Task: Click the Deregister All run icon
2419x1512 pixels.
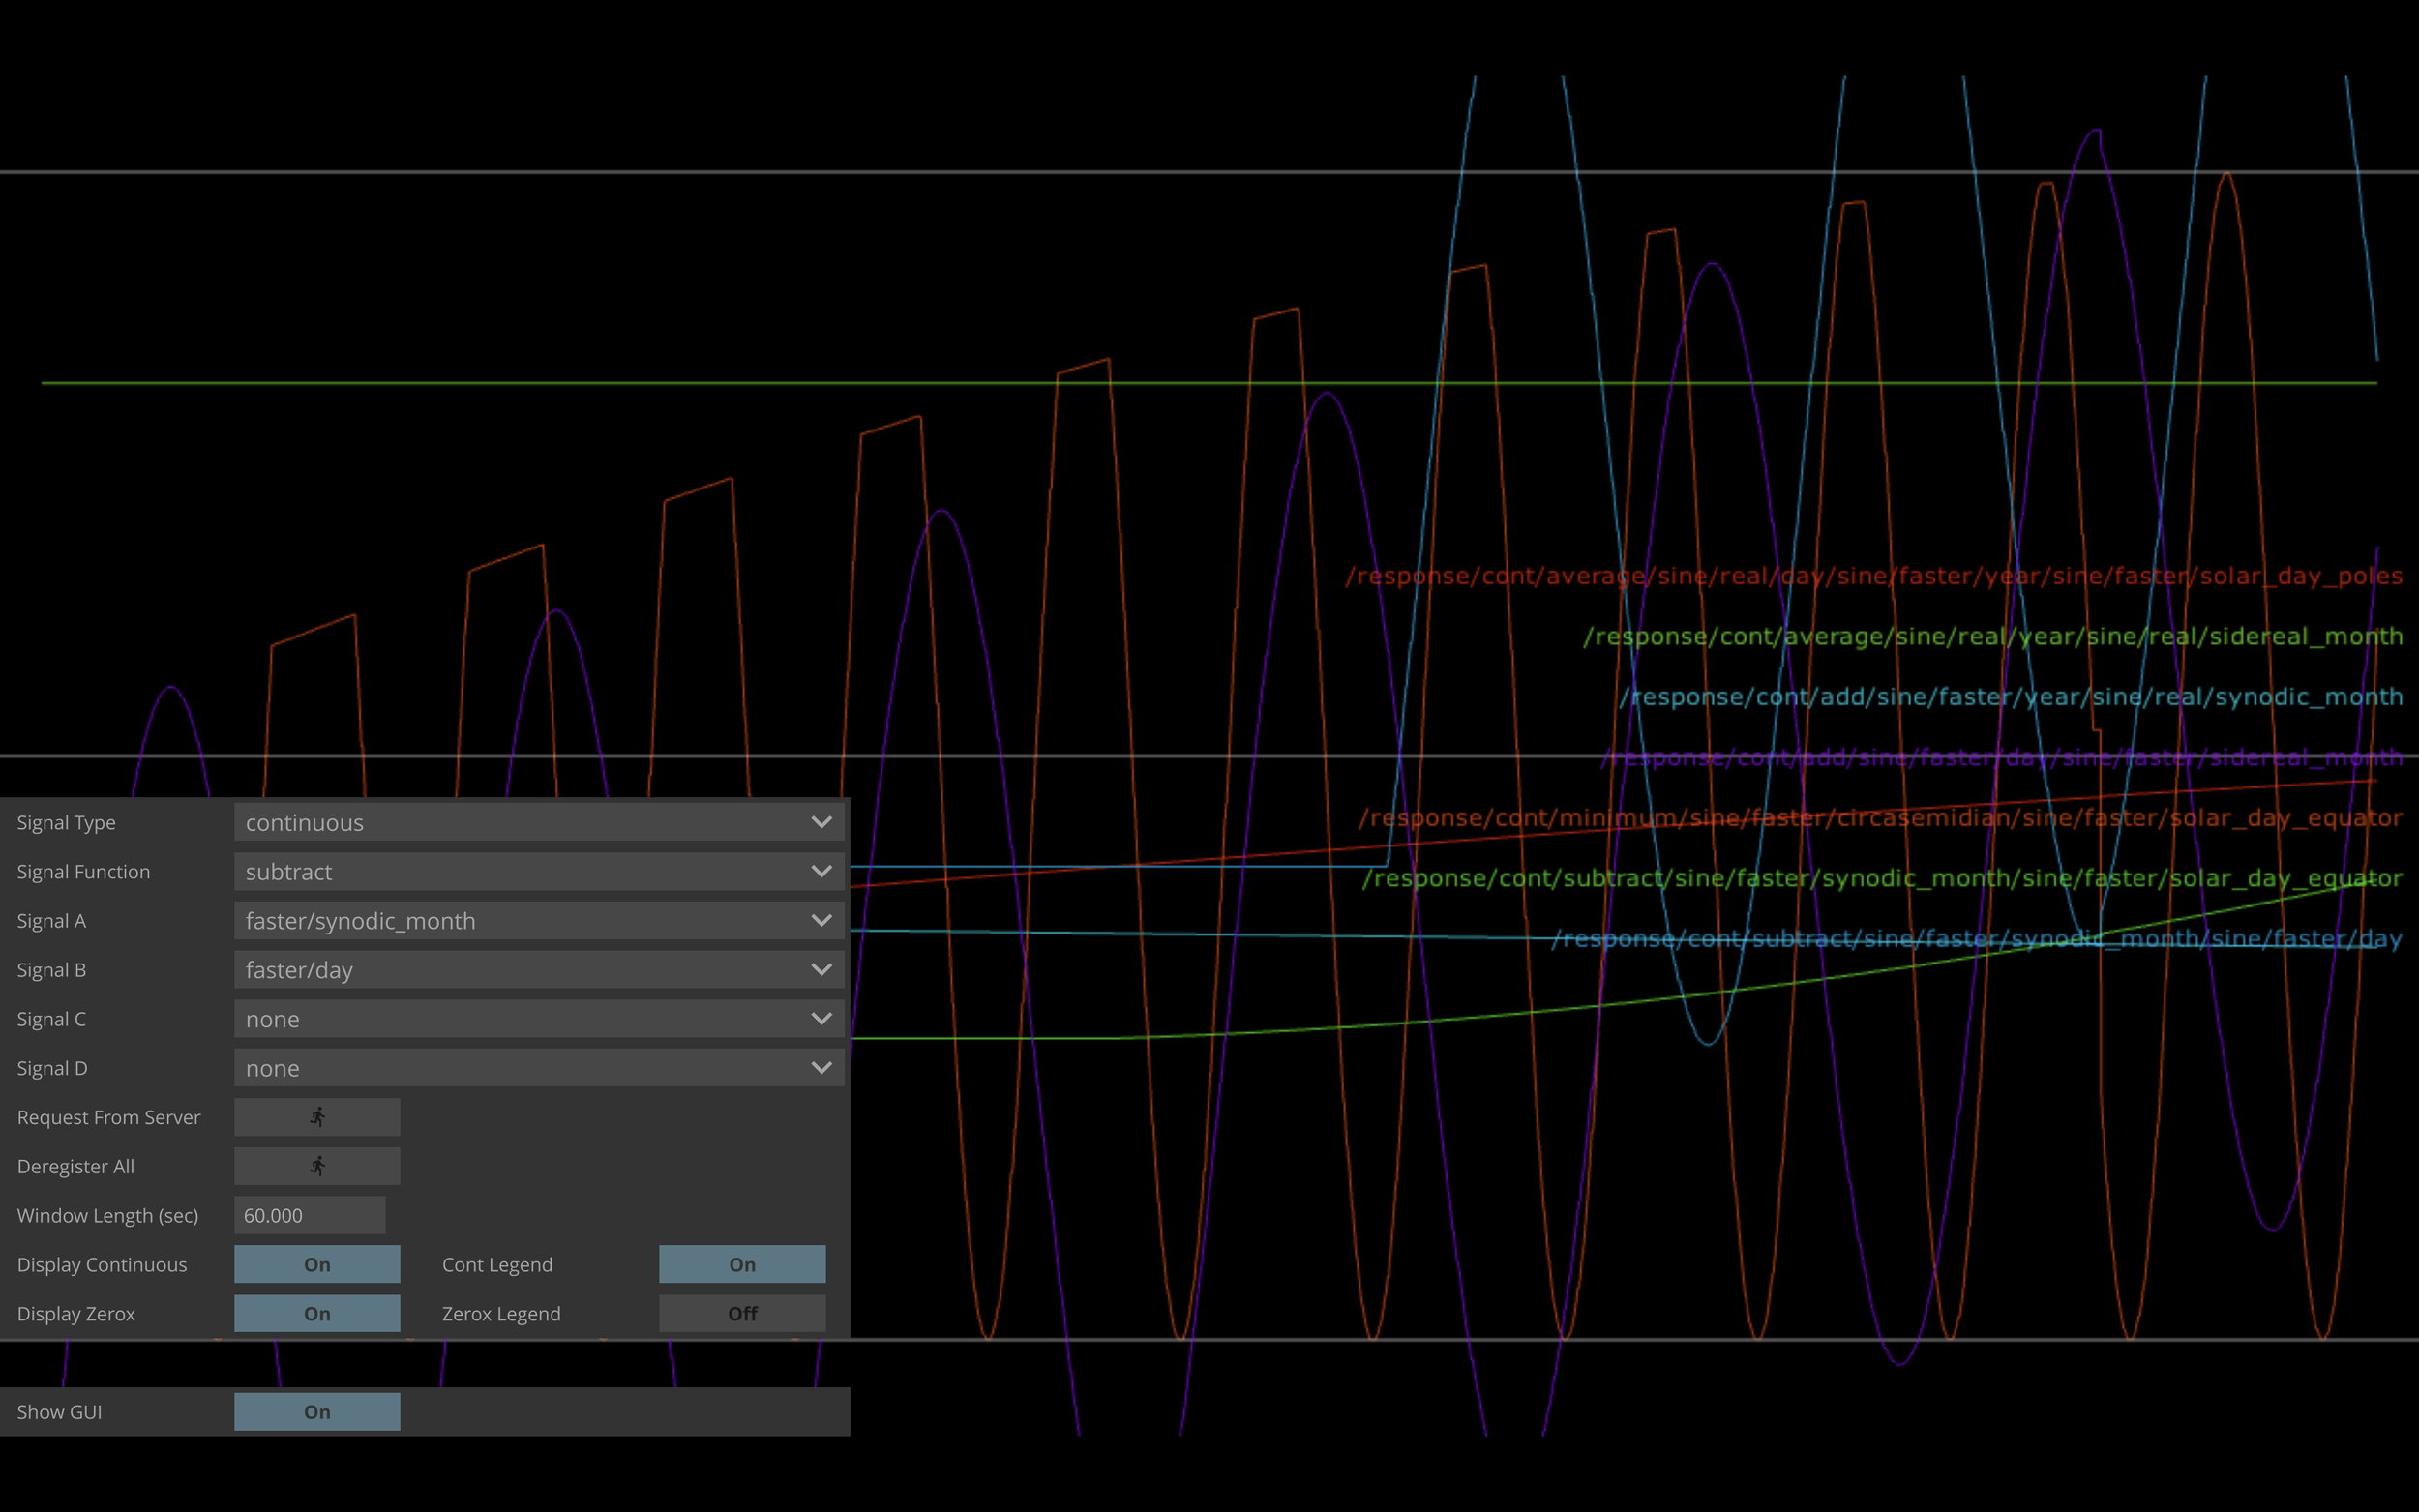Action: pyautogui.click(x=317, y=1166)
